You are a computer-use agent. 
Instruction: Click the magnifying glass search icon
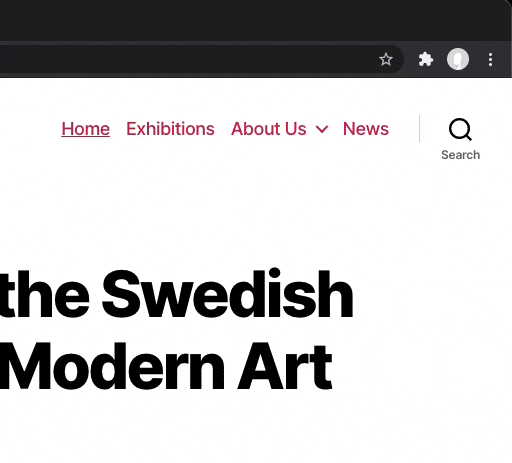[460, 129]
